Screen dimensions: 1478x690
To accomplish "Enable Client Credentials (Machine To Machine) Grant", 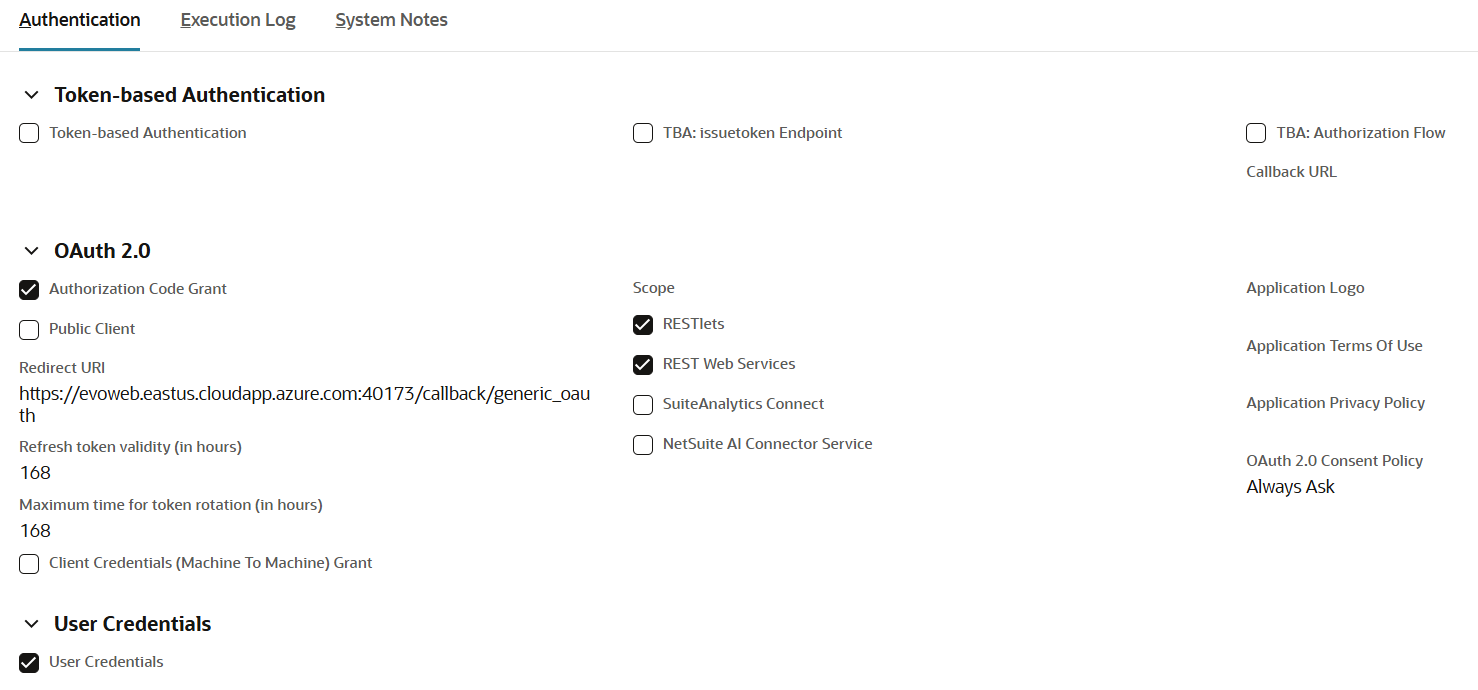I will (x=29, y=563).
